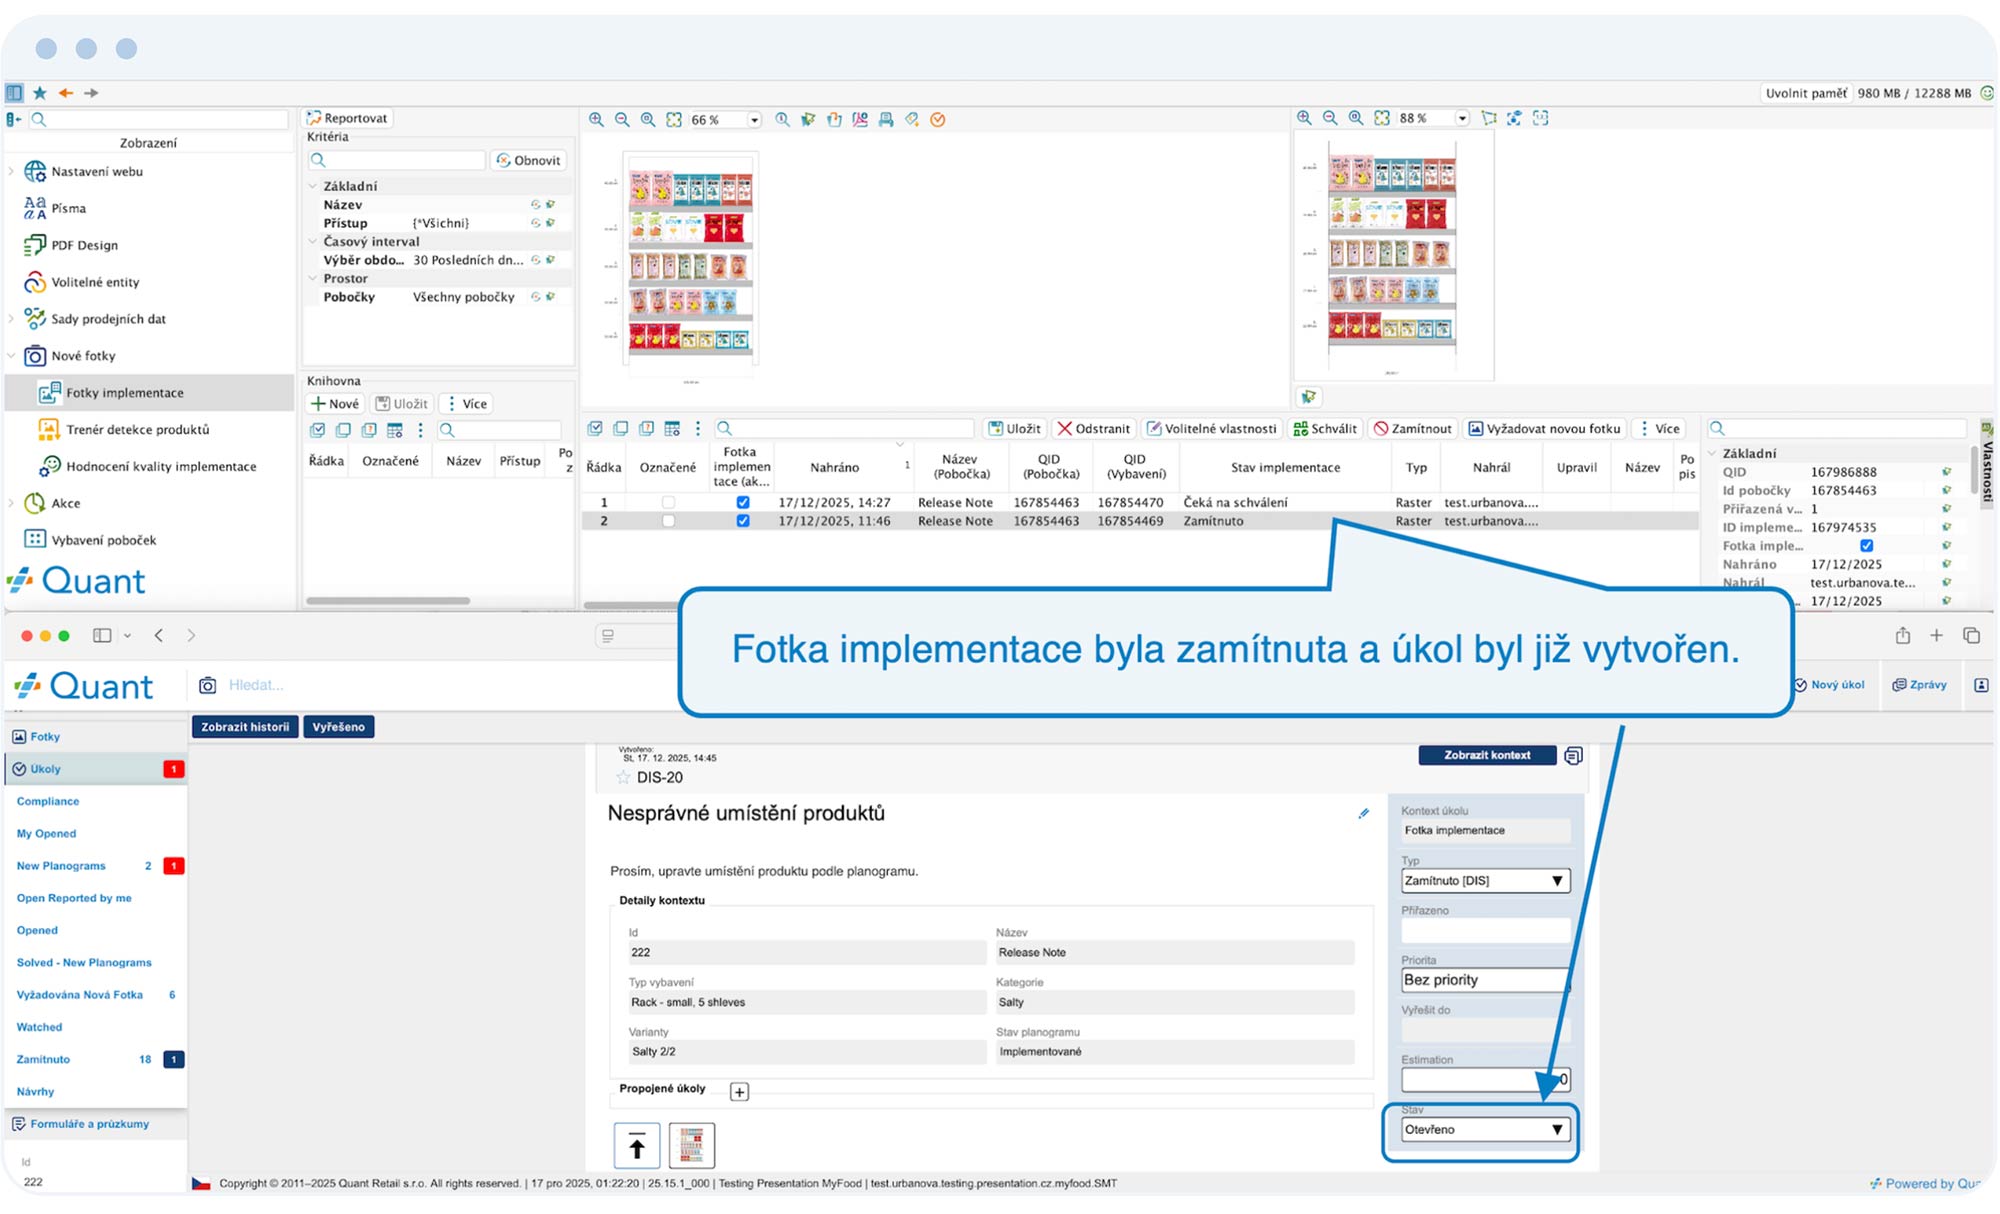Click share icon in browser toolbar
Viewport: 2000px width, 1214px height.
(x=1903, y=636)
